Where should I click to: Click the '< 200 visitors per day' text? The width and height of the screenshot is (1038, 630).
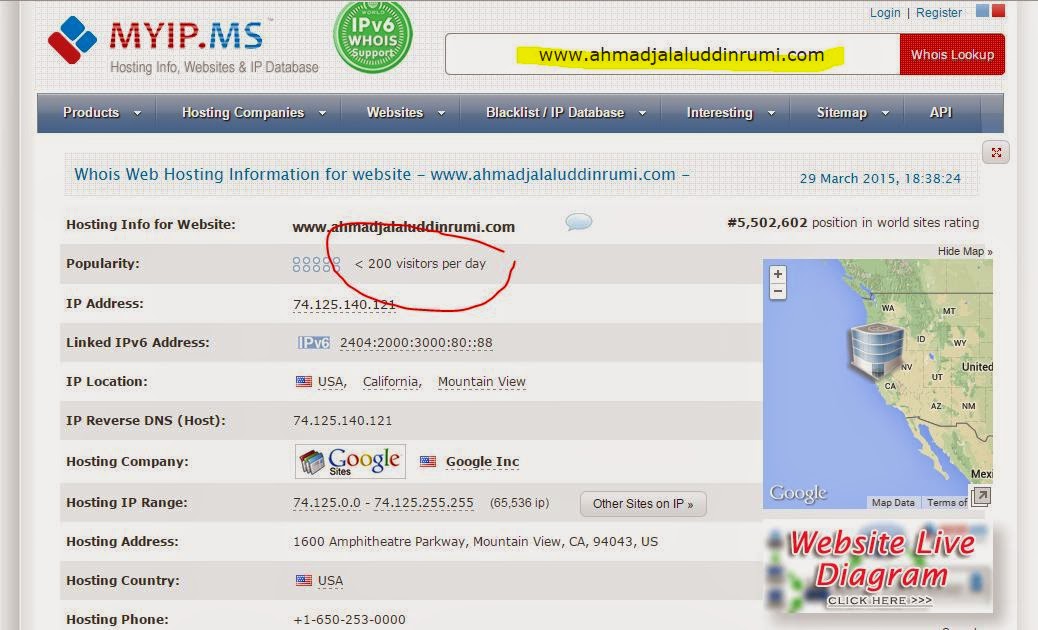pos(420,263)
